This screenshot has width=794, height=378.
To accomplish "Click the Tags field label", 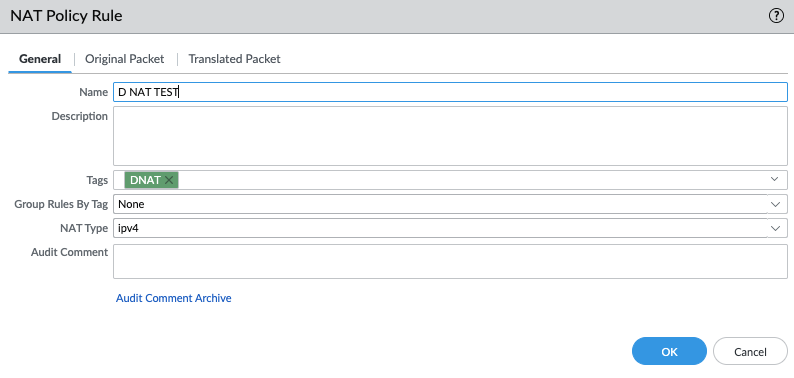I will (97, 180).
